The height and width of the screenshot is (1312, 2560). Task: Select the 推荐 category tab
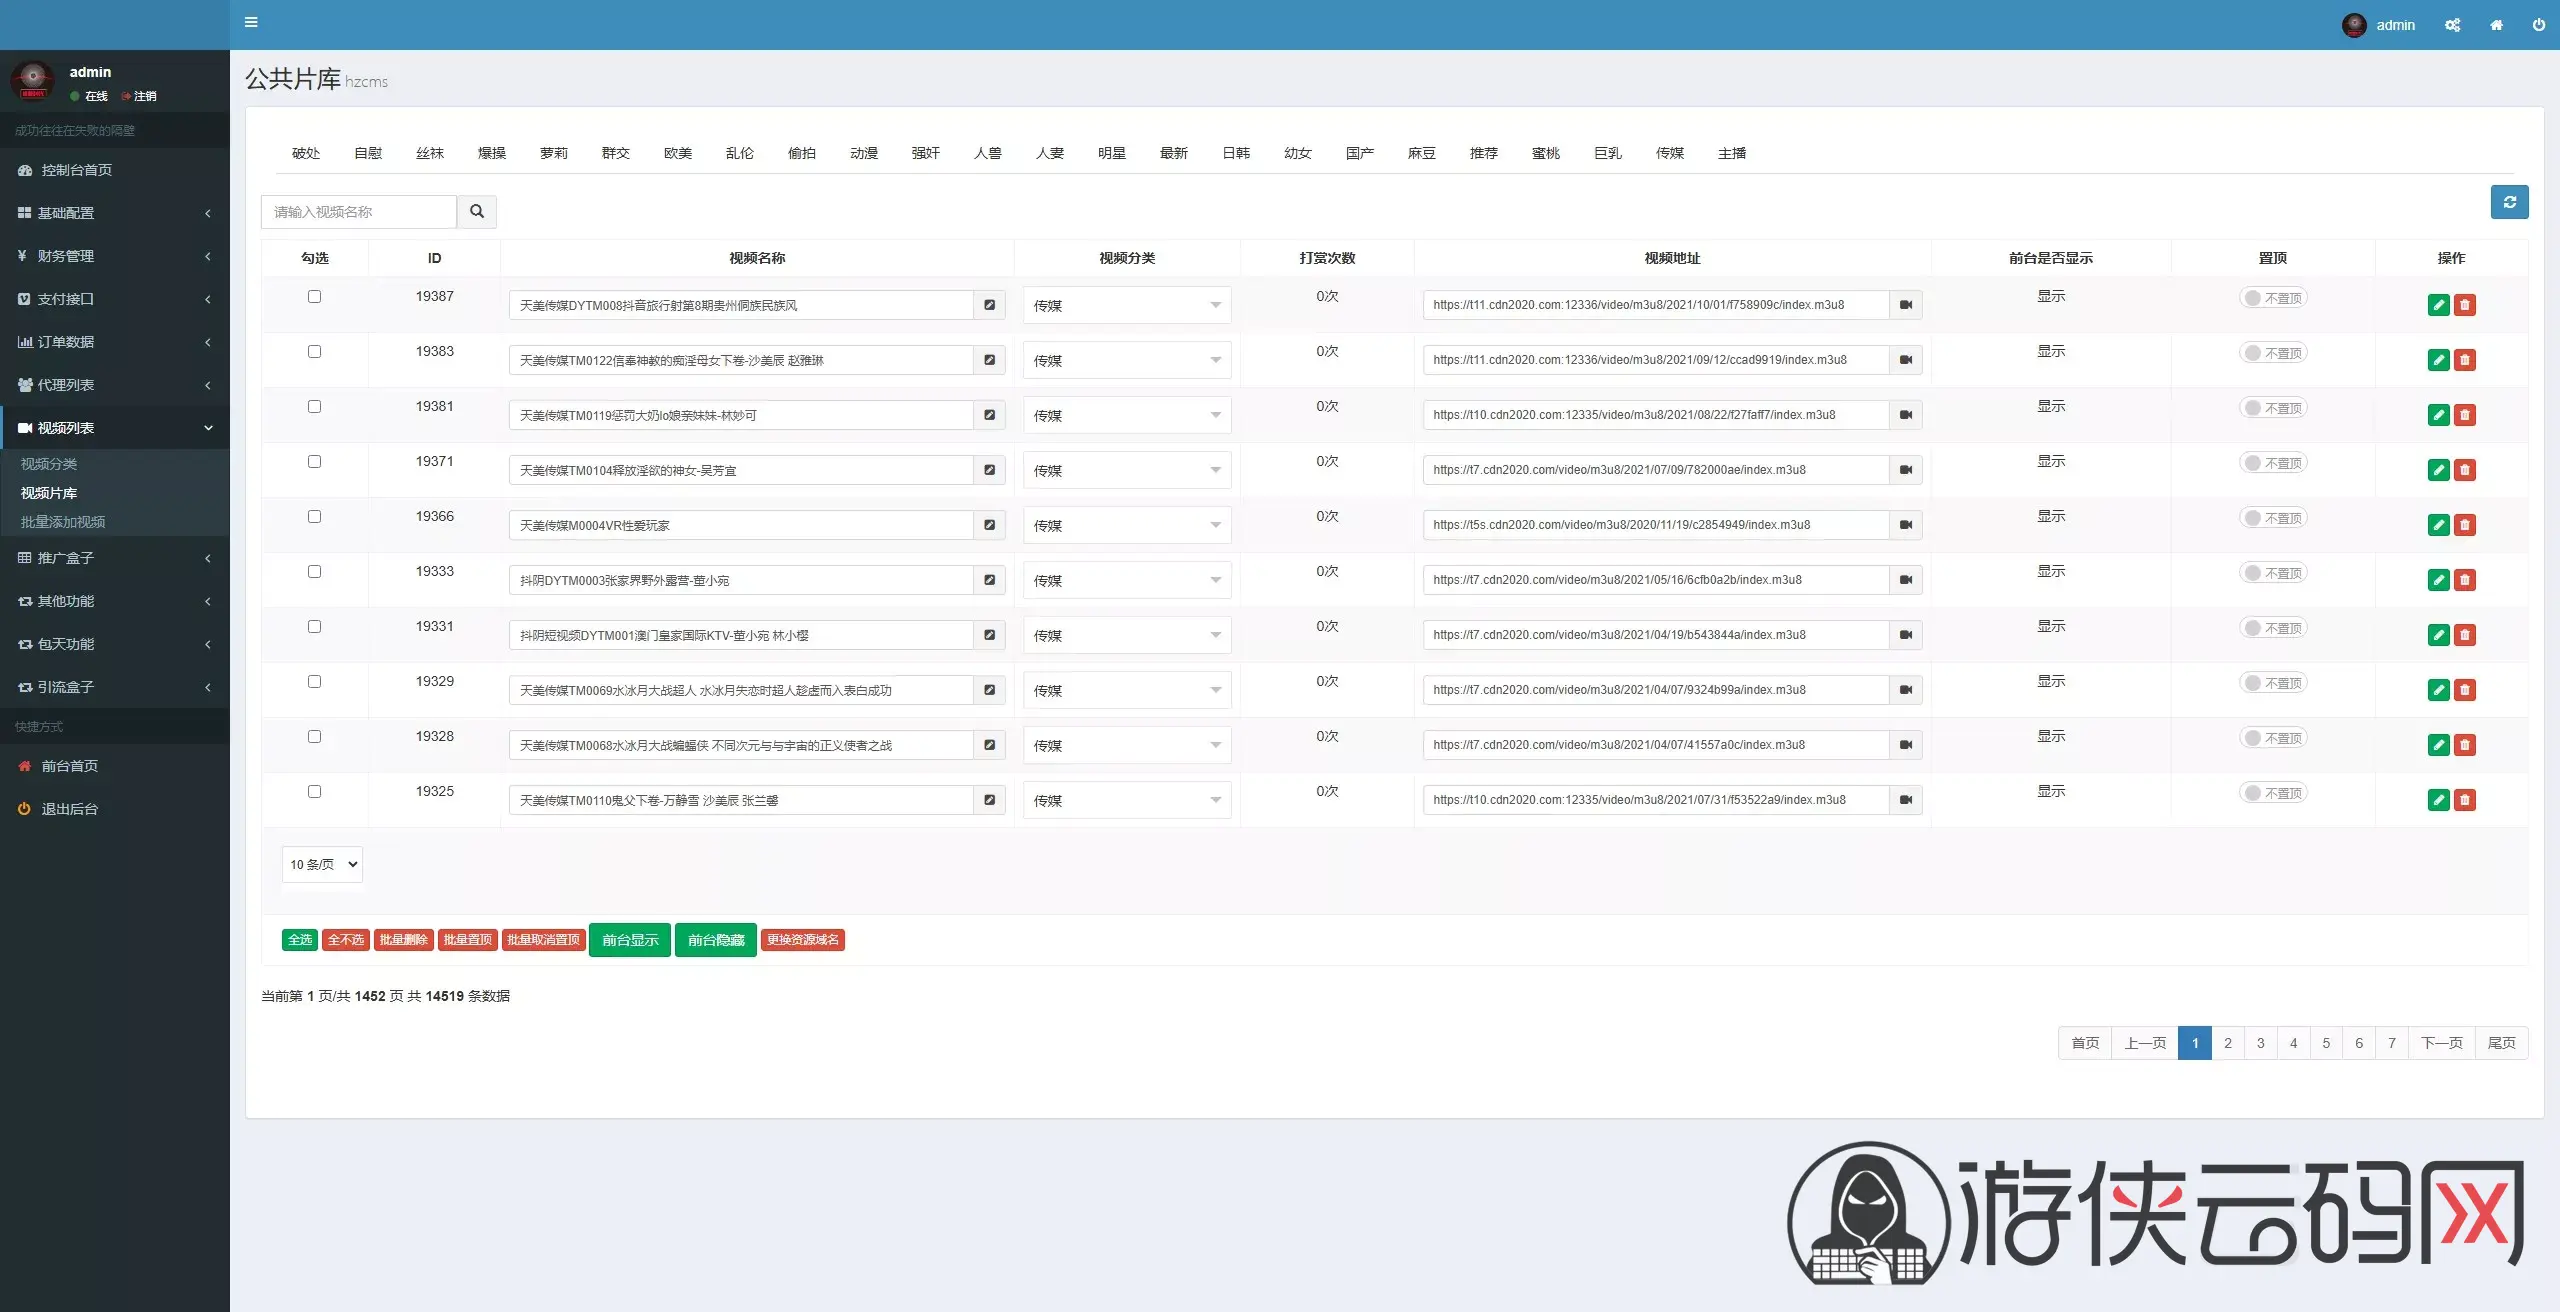pos(1483,153)
